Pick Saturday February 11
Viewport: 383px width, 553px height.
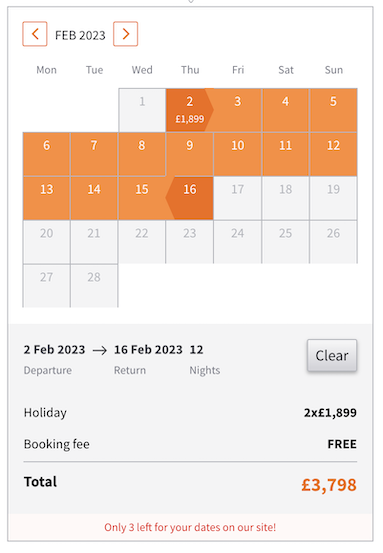(286, 154)
